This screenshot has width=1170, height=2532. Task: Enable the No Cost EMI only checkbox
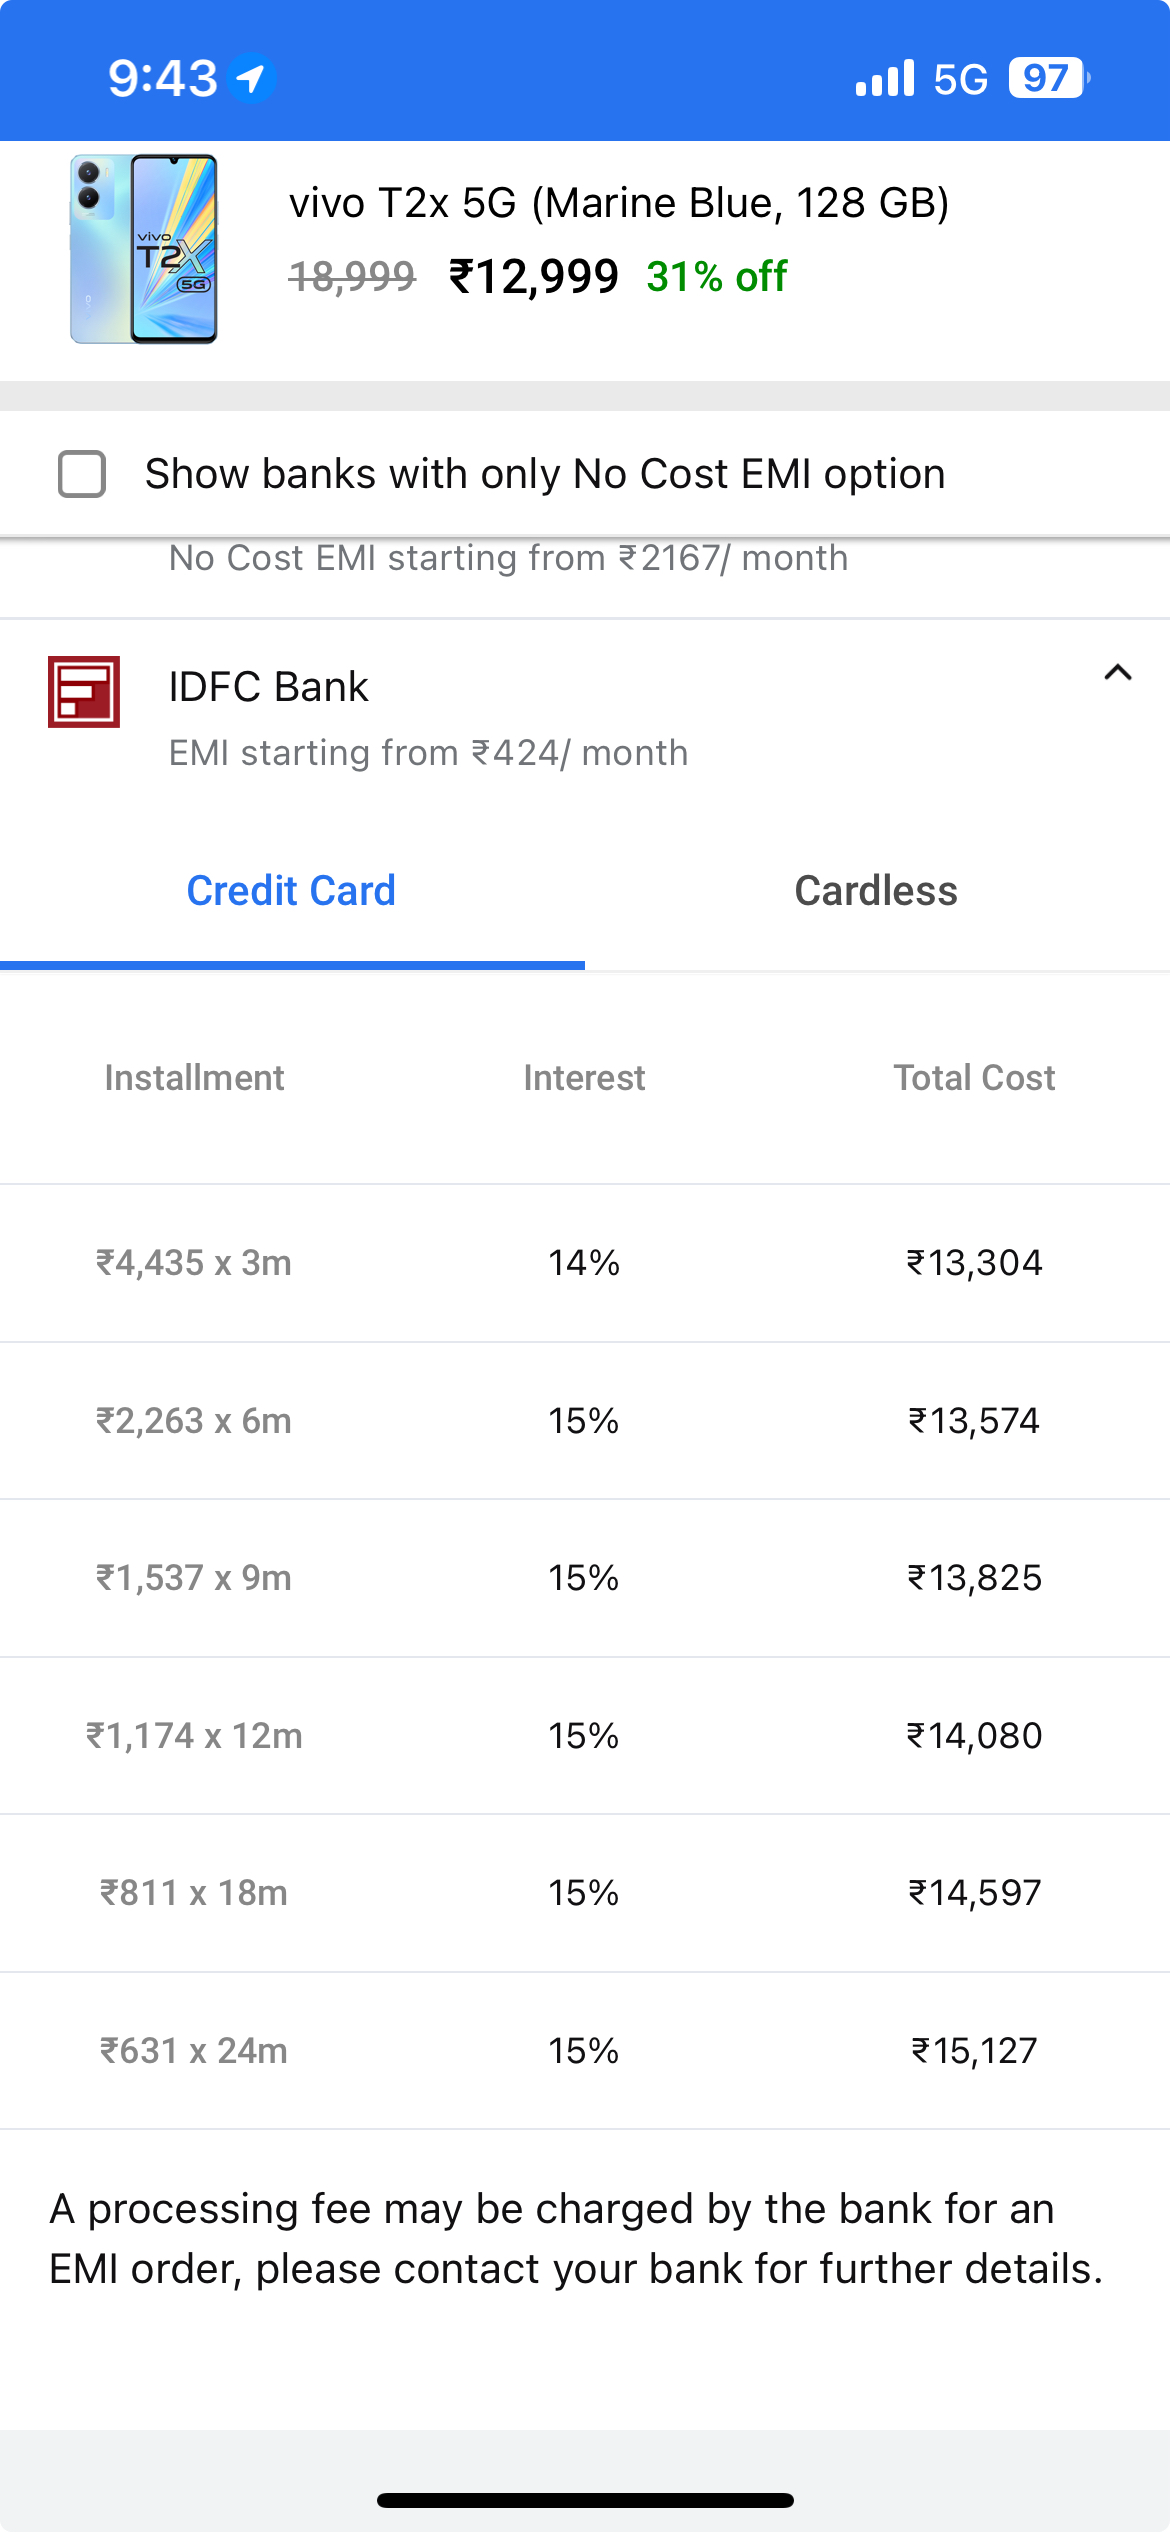[x=82, y=474]
